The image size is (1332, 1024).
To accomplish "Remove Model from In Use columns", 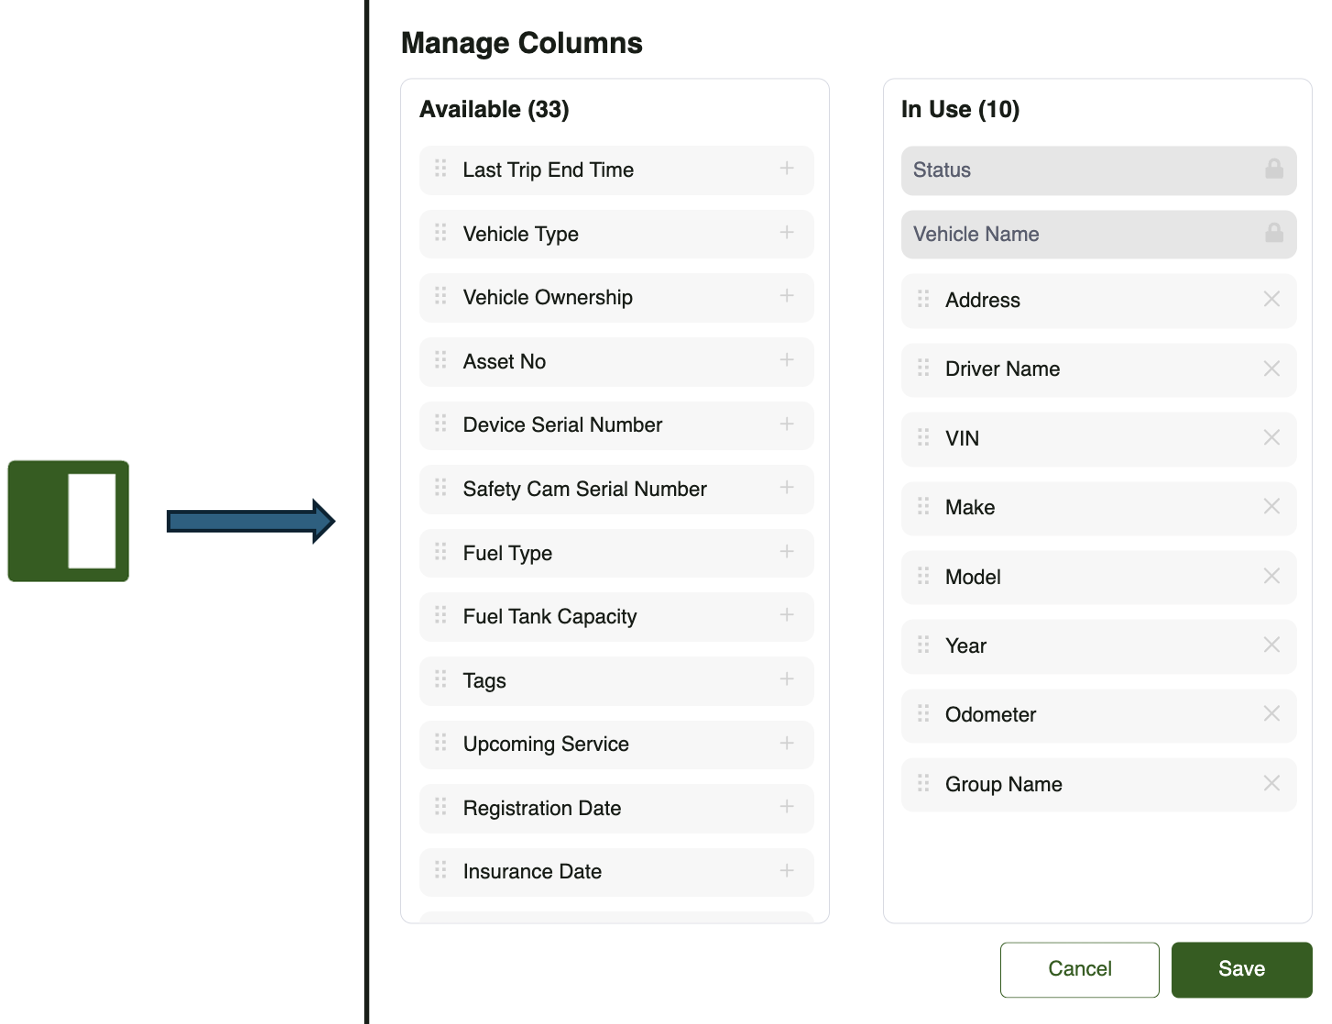I will pyautogui.click(x=1272, y=576).
